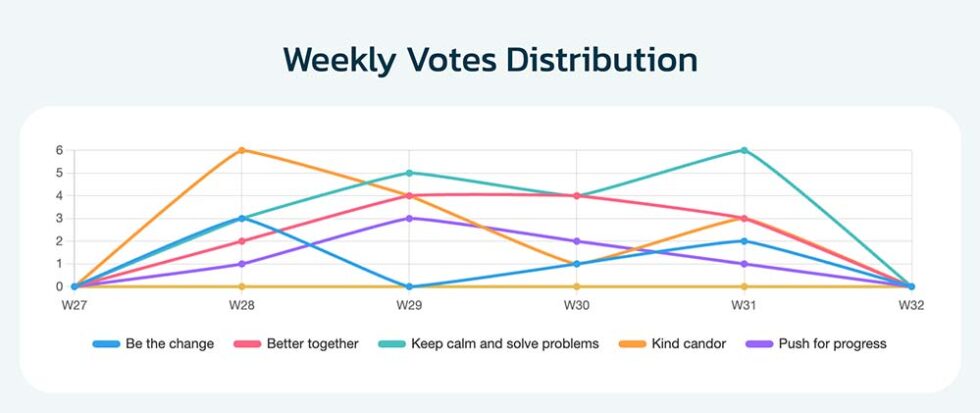This screenshot has width=980, height=413.
Task: Click the orange Kind candor swatch
Action: coord(632,344)
